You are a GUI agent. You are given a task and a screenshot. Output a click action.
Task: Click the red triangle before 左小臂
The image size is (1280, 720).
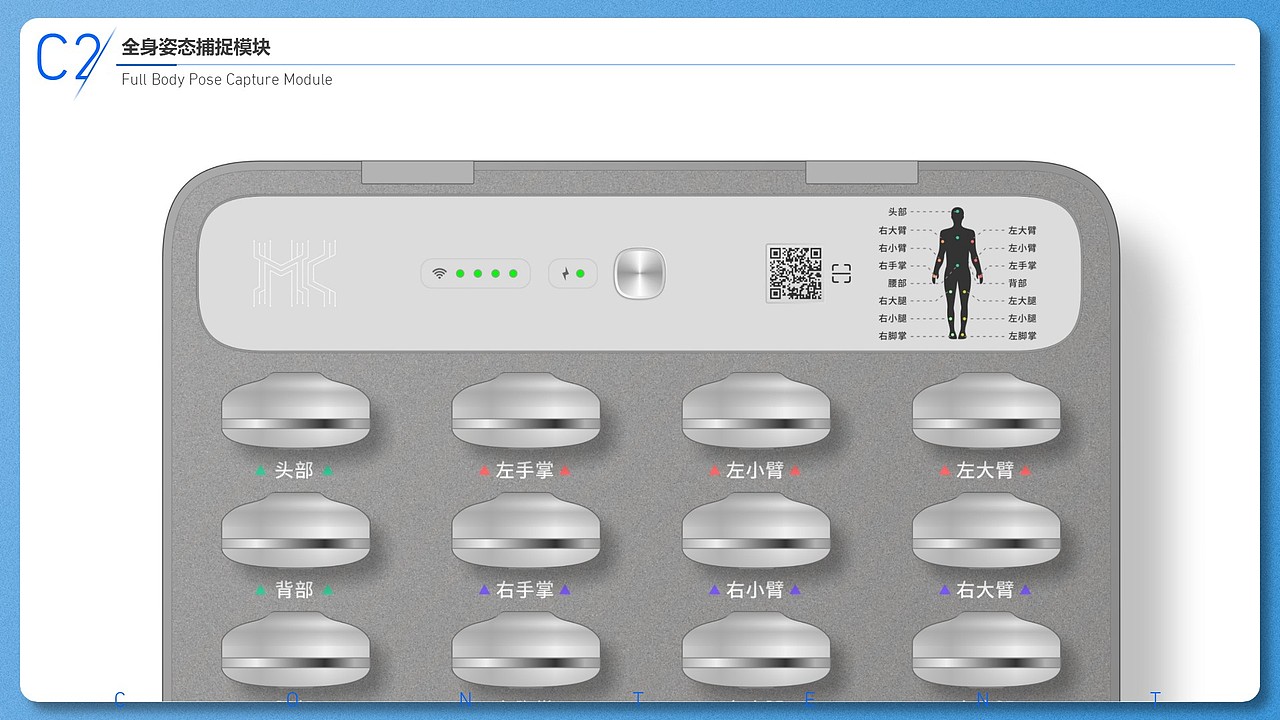715,470
